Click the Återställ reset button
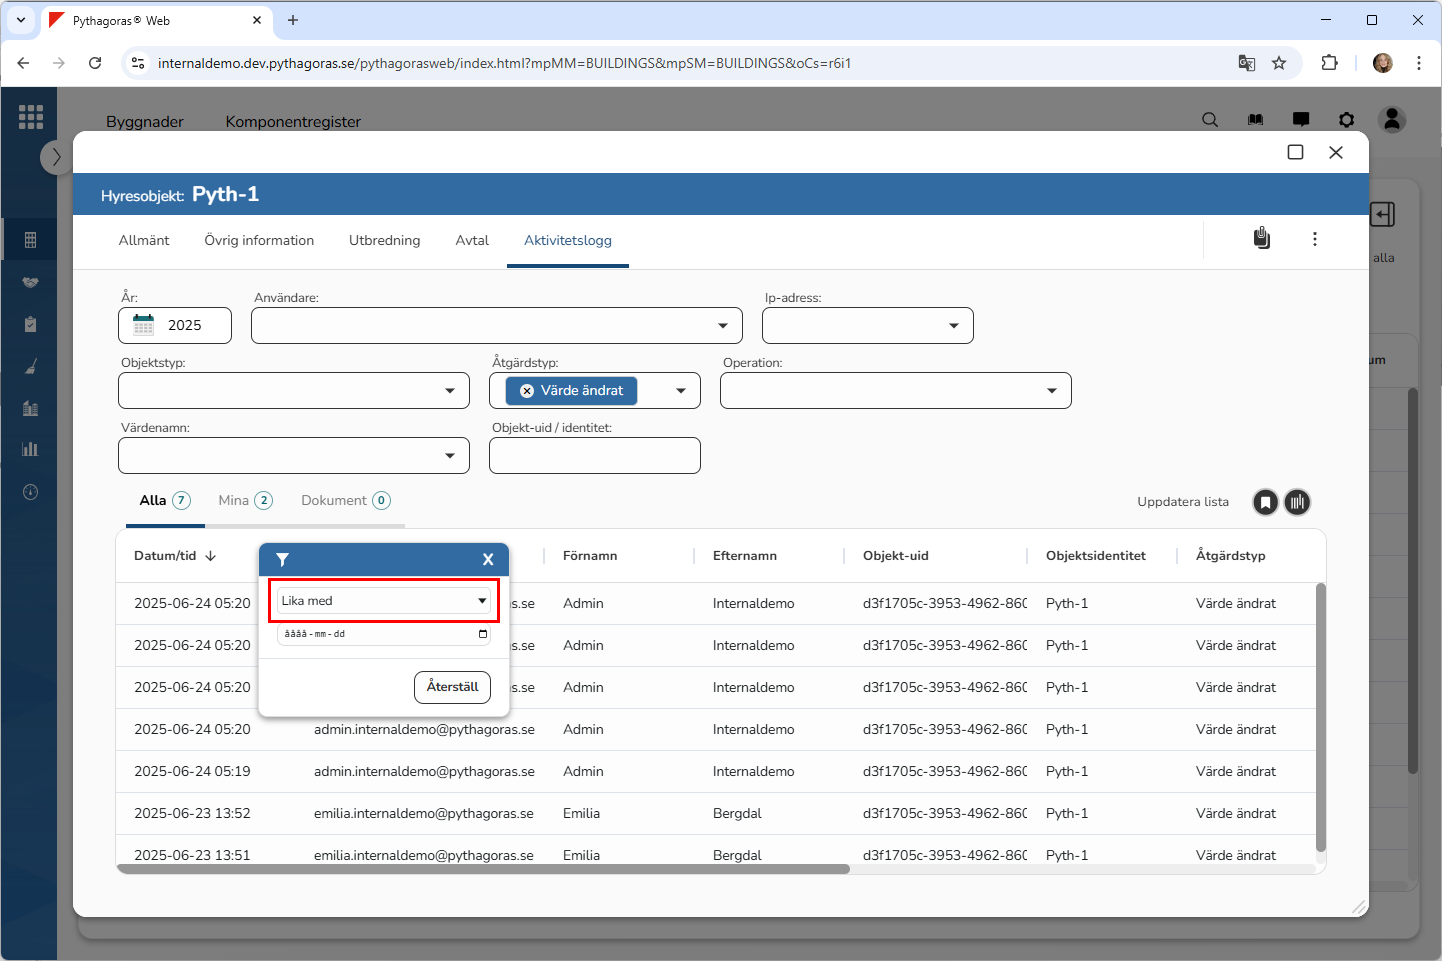This screenshot has height=961, width=1442. pos(452,687)
